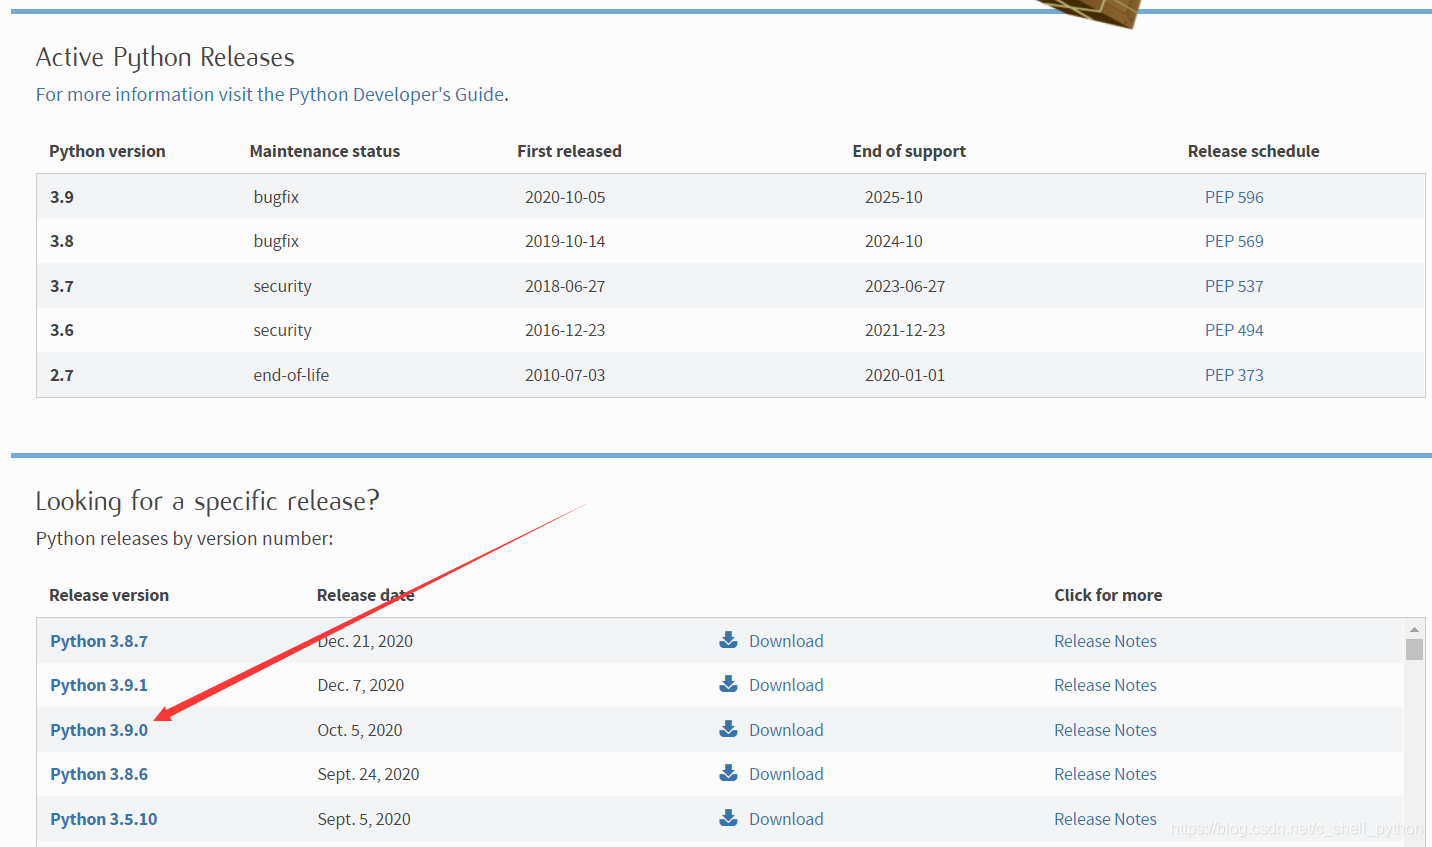
Task: Click Download text for Python 3.9.0
Action: (x=786, y=730)
